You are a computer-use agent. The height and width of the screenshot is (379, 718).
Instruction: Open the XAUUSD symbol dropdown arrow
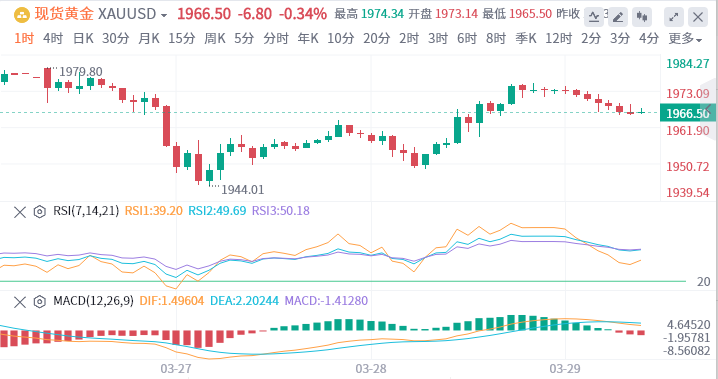tap(164, 16)
